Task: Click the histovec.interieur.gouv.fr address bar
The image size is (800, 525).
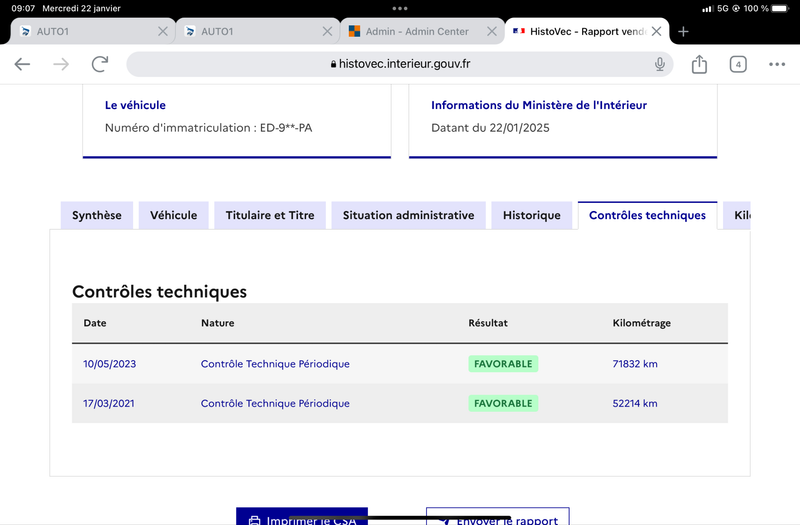Action: point(399,64)
